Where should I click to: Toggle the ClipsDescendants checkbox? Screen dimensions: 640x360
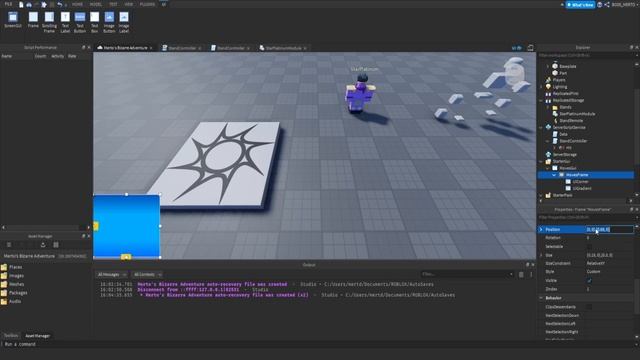[589, 307]
